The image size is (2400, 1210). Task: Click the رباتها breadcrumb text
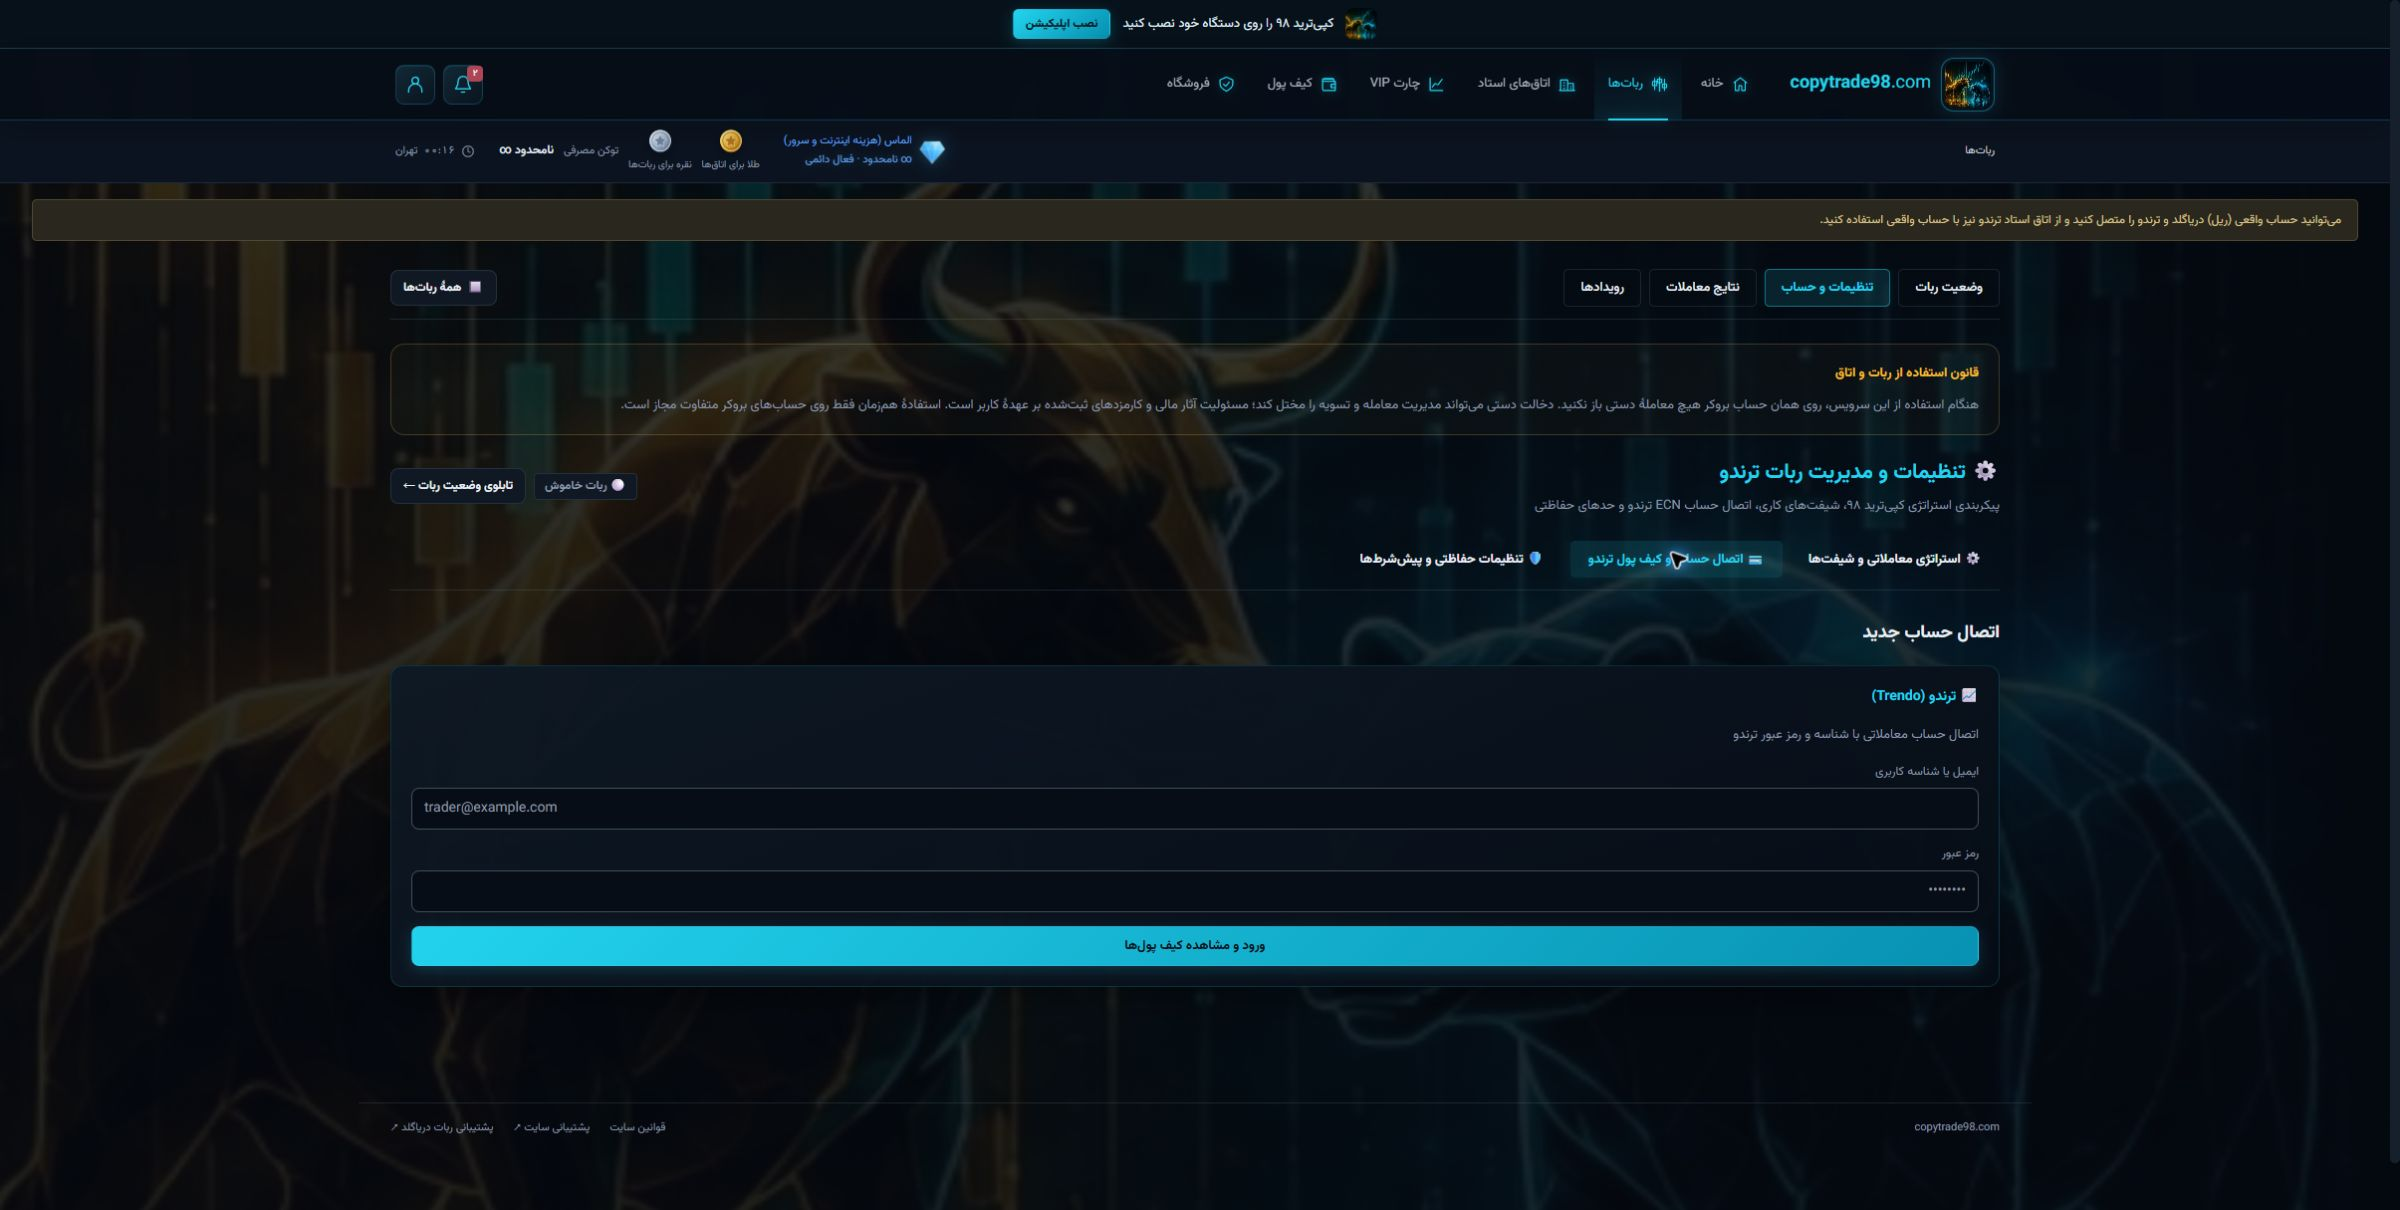tap(1979, 151)
